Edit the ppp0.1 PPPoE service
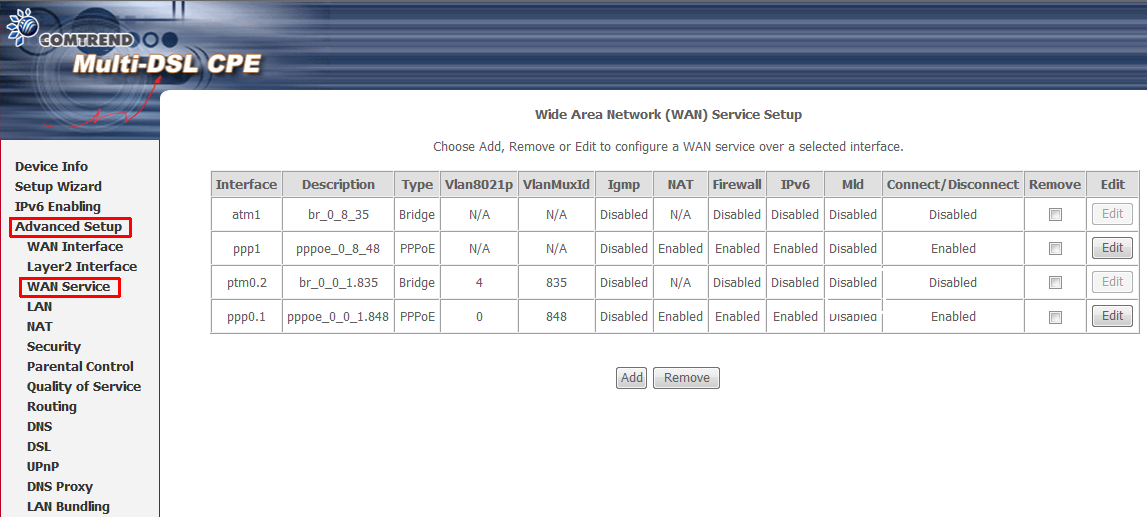Image resolution: width=1147 pixels, height=517 pixels. pos(1112,316)
